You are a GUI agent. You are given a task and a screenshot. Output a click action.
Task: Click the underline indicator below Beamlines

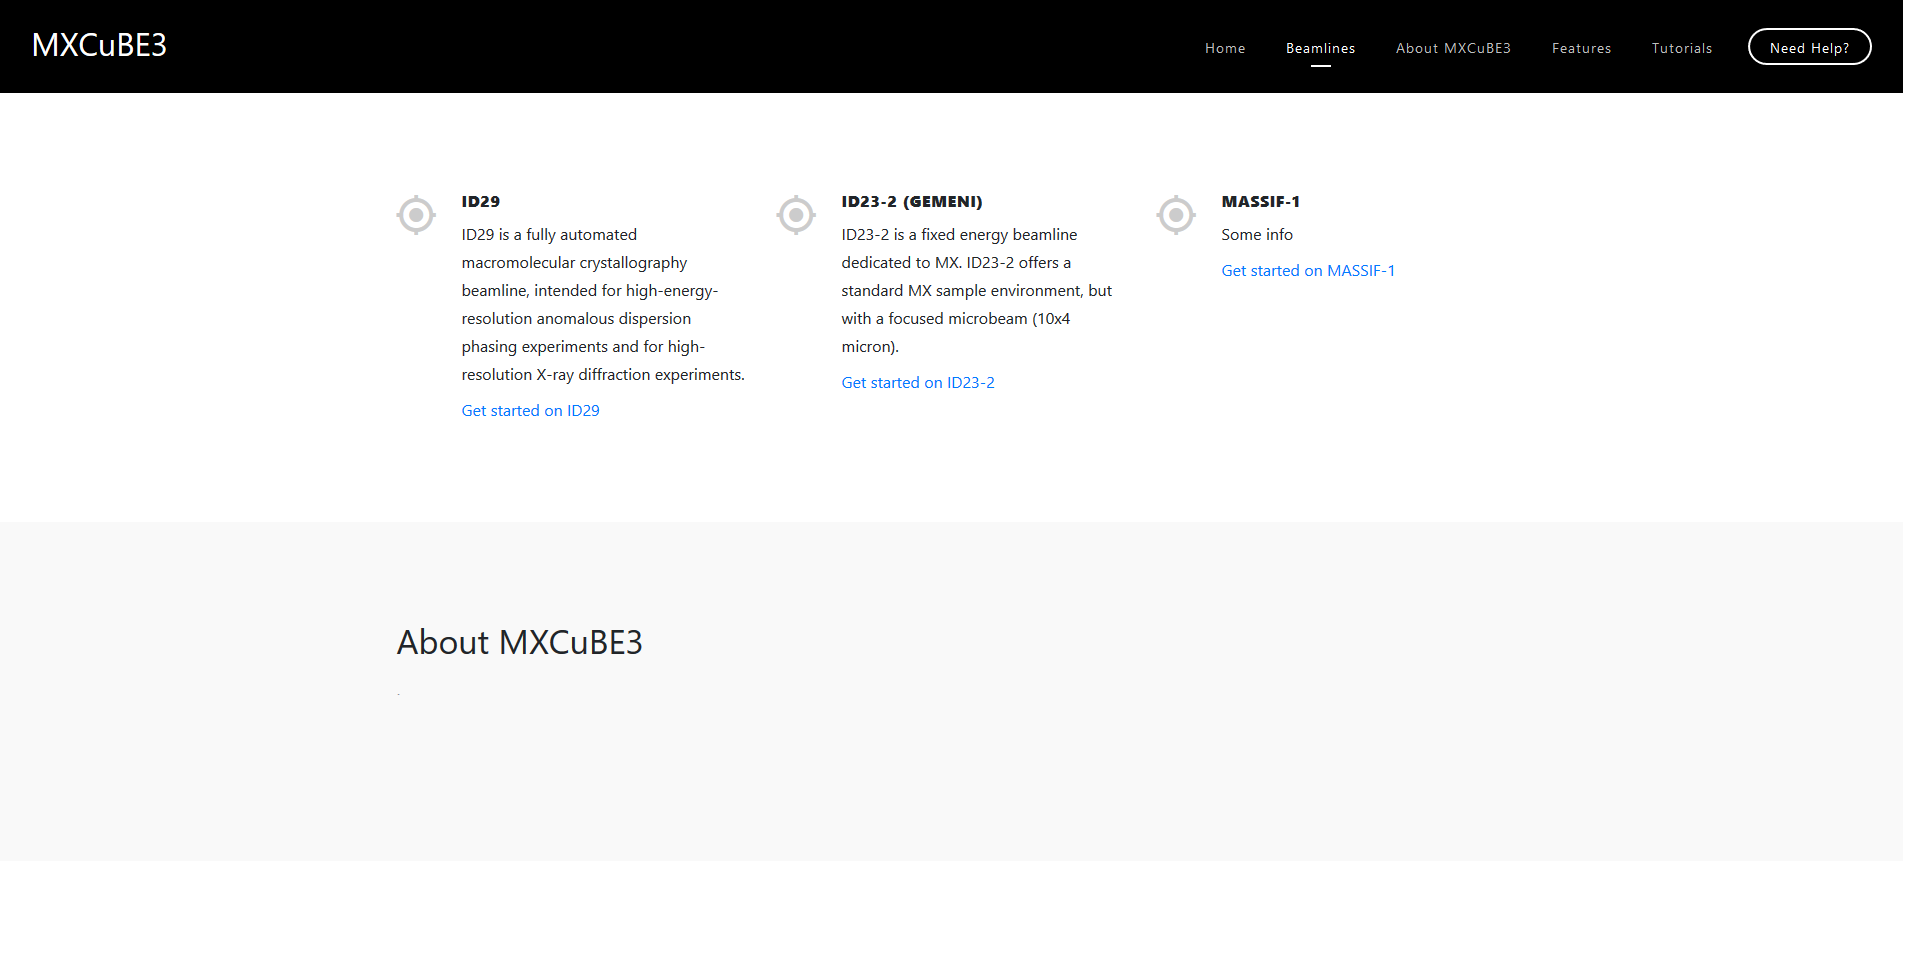click(x=1321, y=66)
